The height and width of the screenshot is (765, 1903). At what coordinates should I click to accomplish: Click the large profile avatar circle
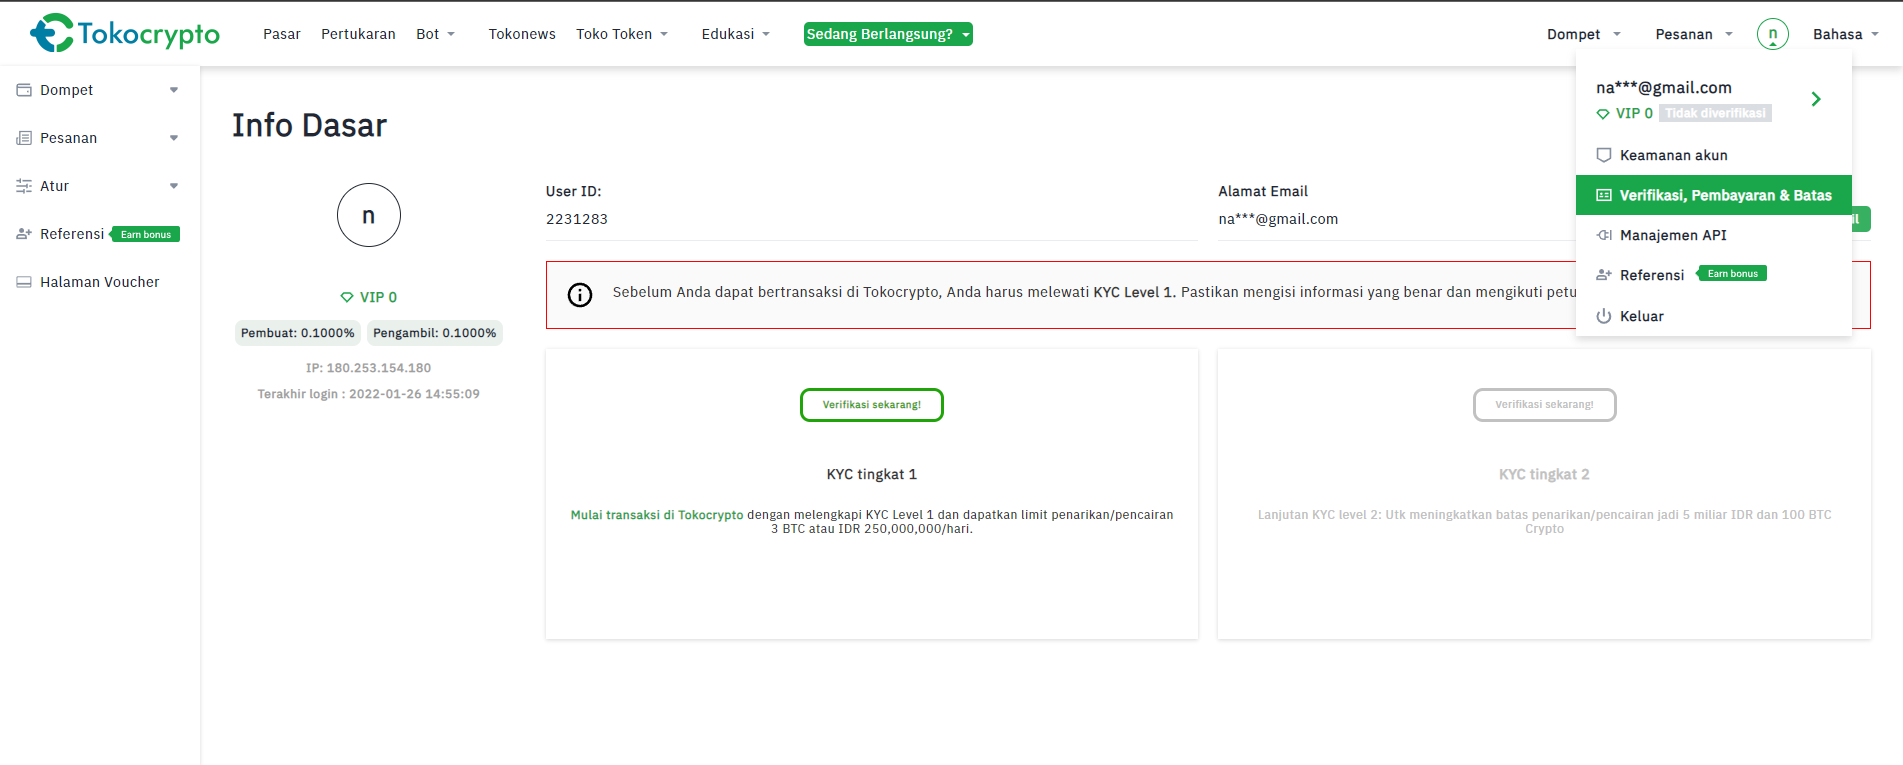[x=369, y=215]
